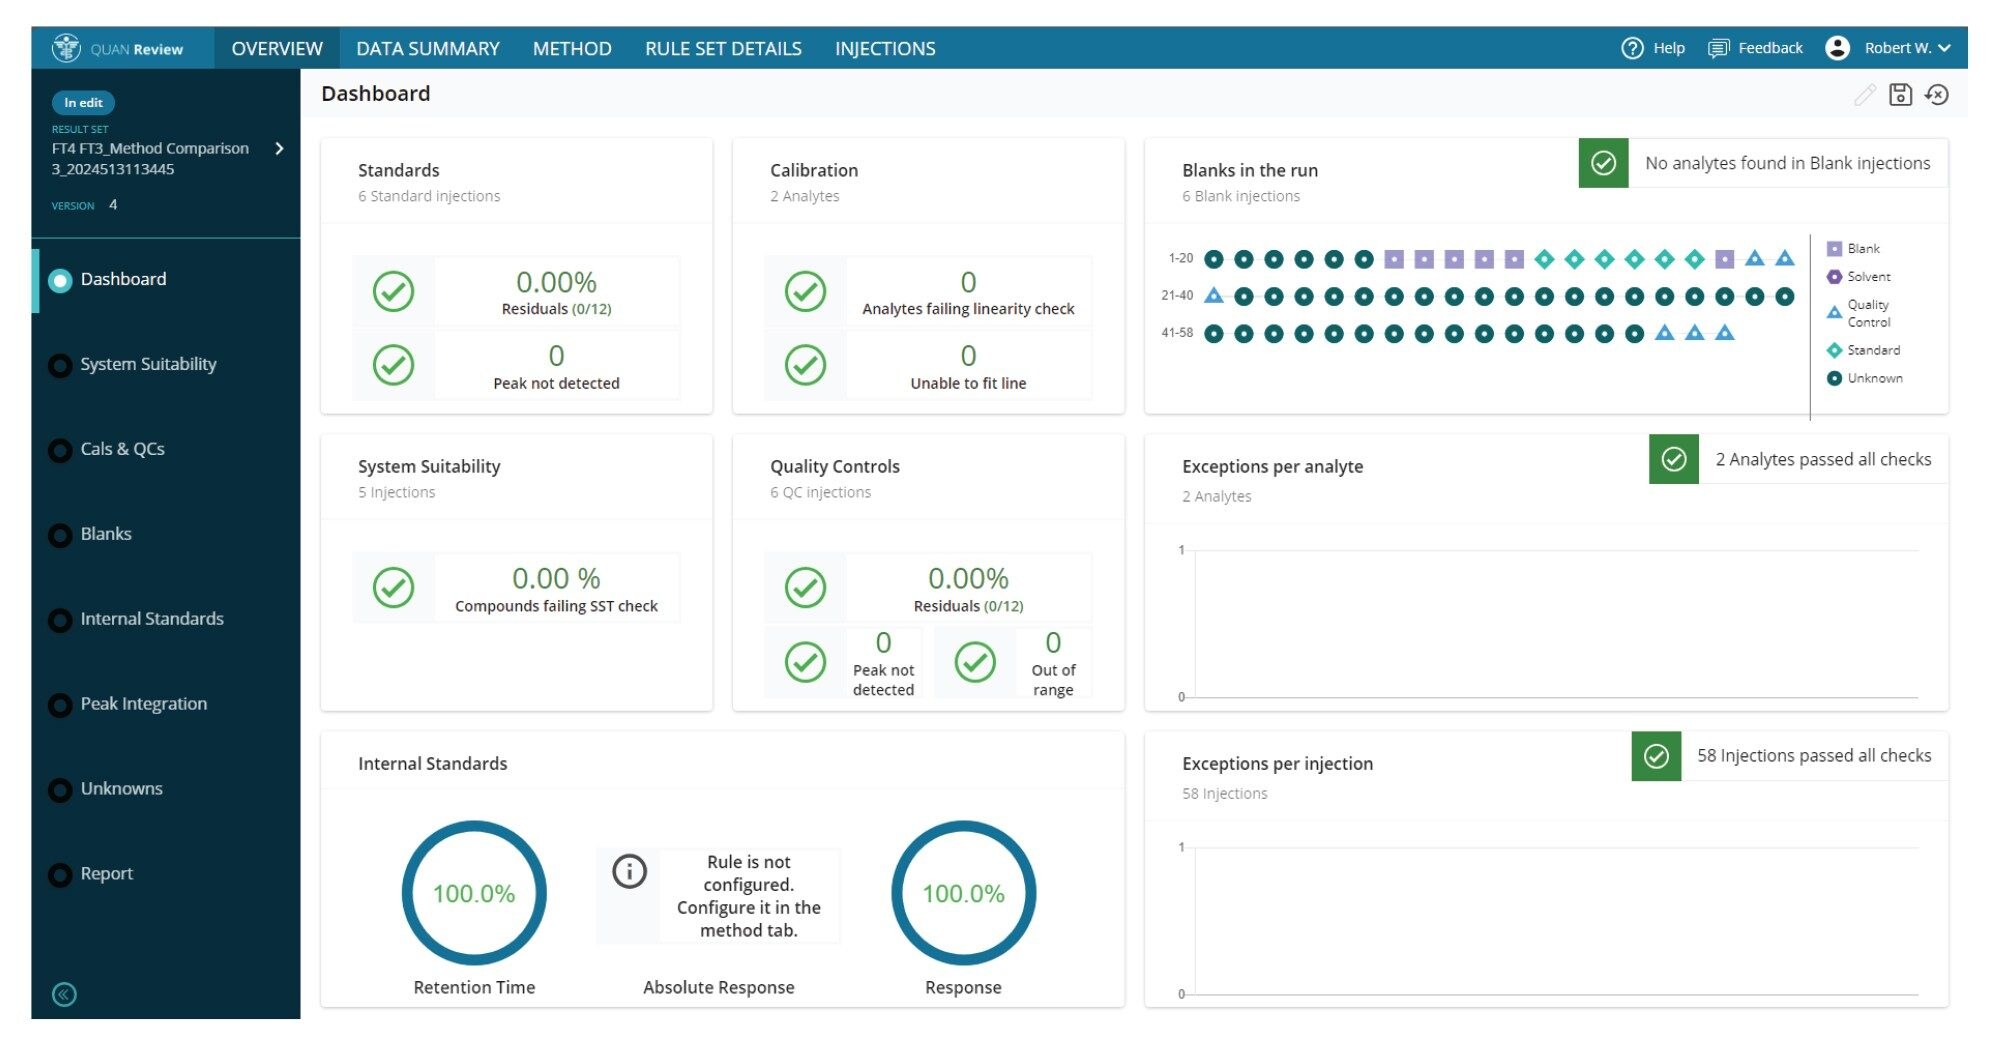Select Unknowns in the sidebar
This screenshot has height=1053, width=2000.
click(x=168, y=789)
